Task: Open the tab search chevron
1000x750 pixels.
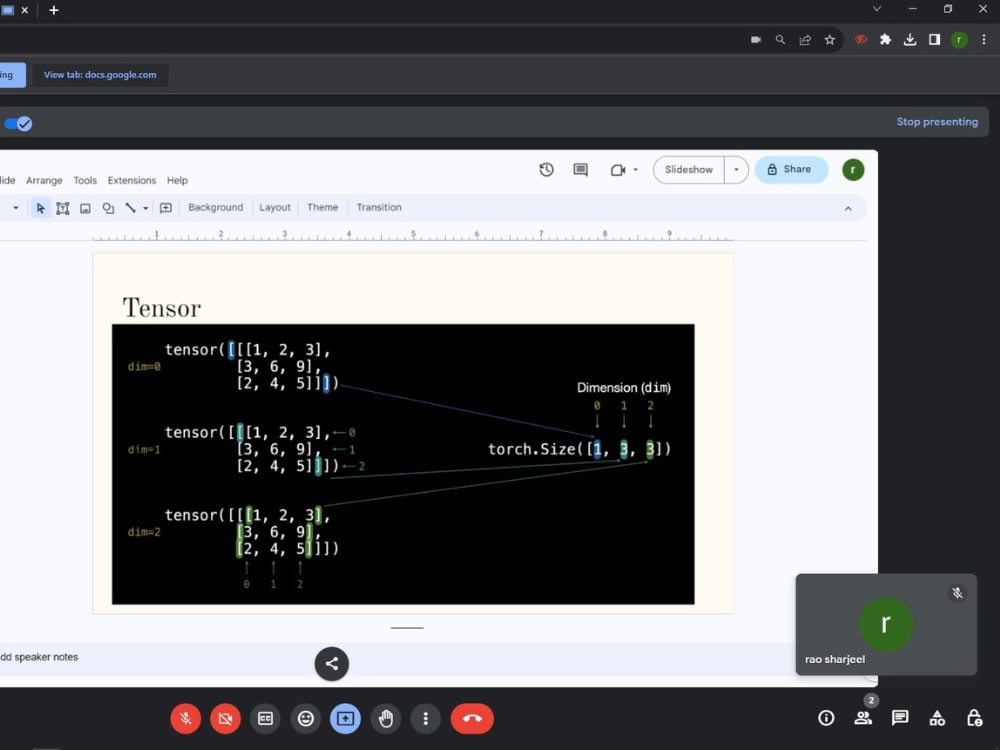Action: [x=877, y=9]
